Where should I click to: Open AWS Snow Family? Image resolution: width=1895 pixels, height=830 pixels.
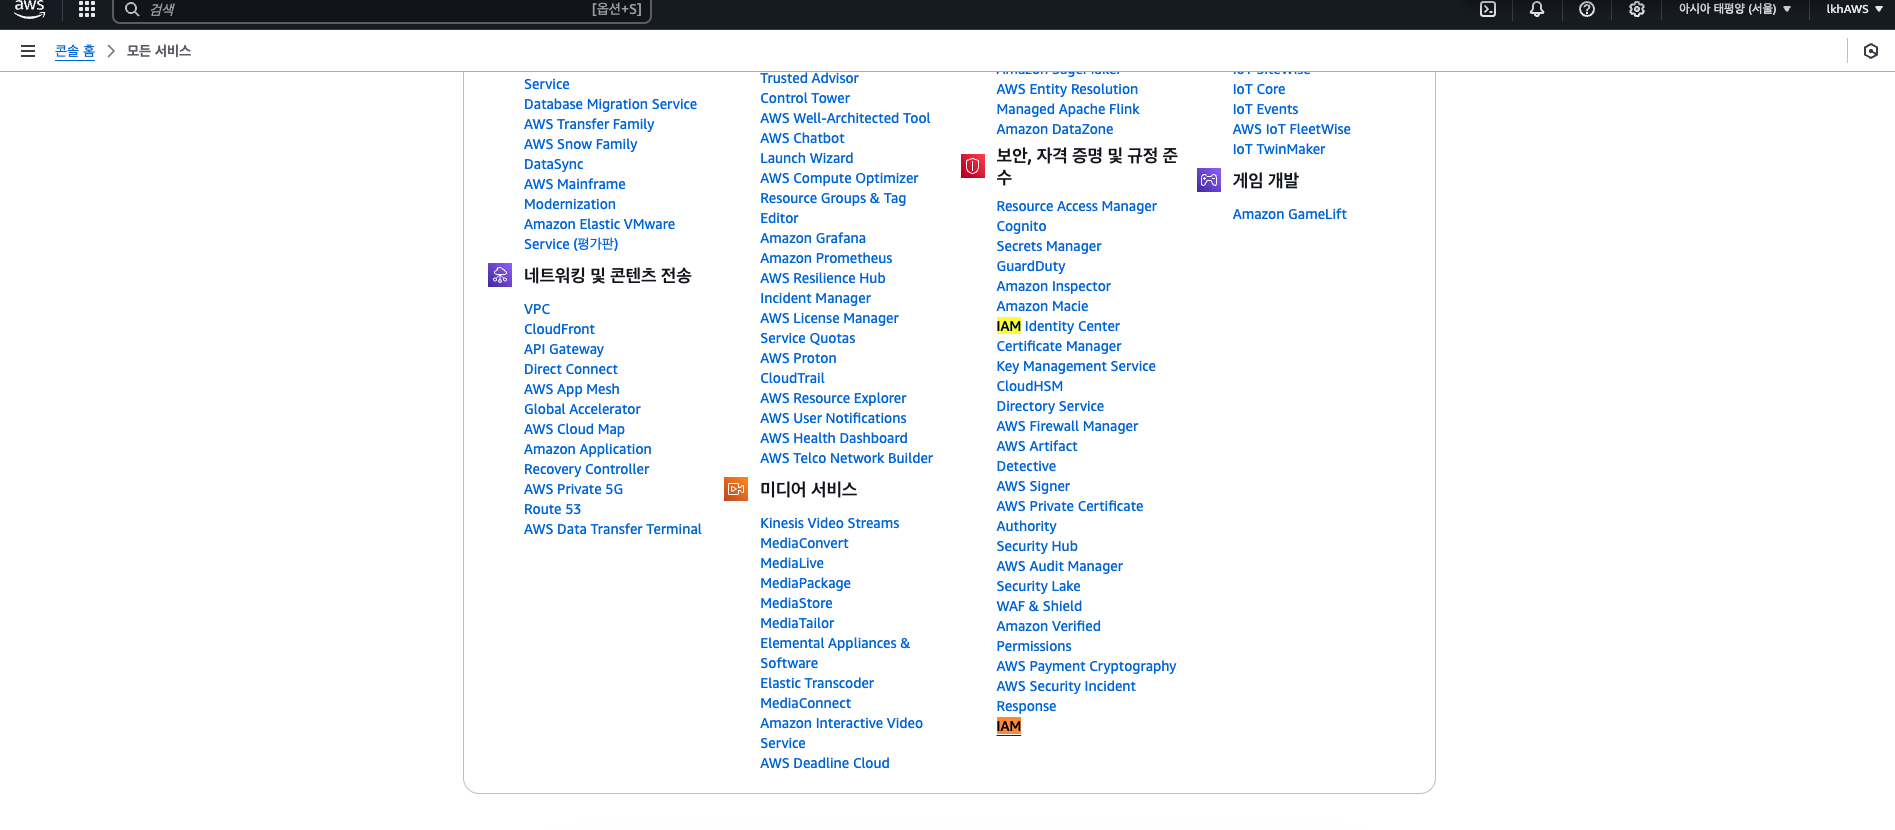click(580, 144)
